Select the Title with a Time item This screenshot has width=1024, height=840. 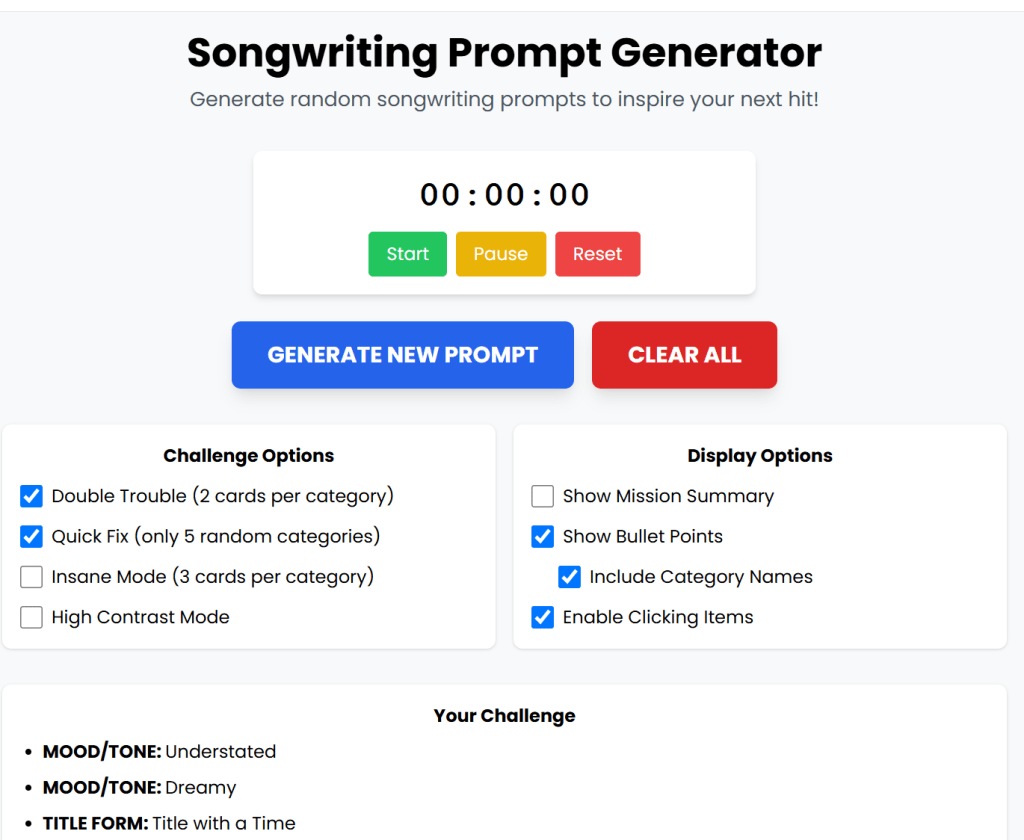pyautogui.click(x=169, y=824)
